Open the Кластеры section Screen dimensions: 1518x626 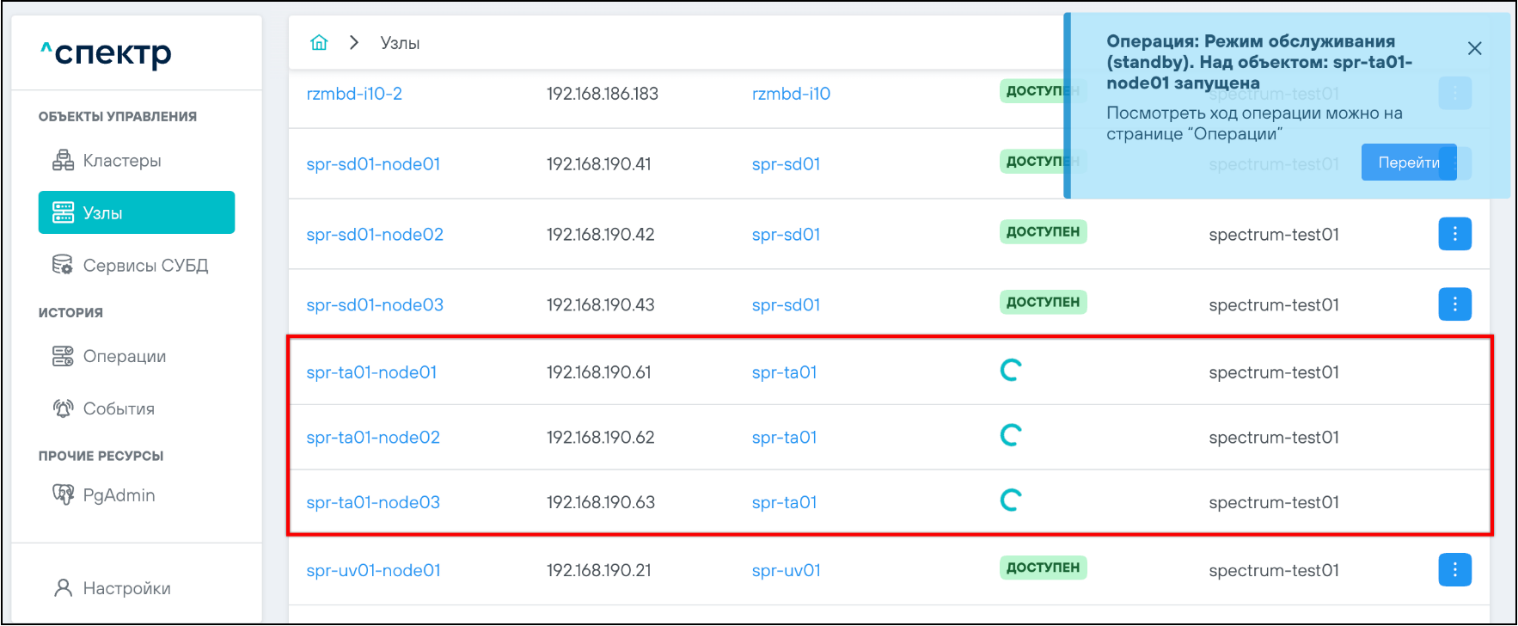coord(121,160)
